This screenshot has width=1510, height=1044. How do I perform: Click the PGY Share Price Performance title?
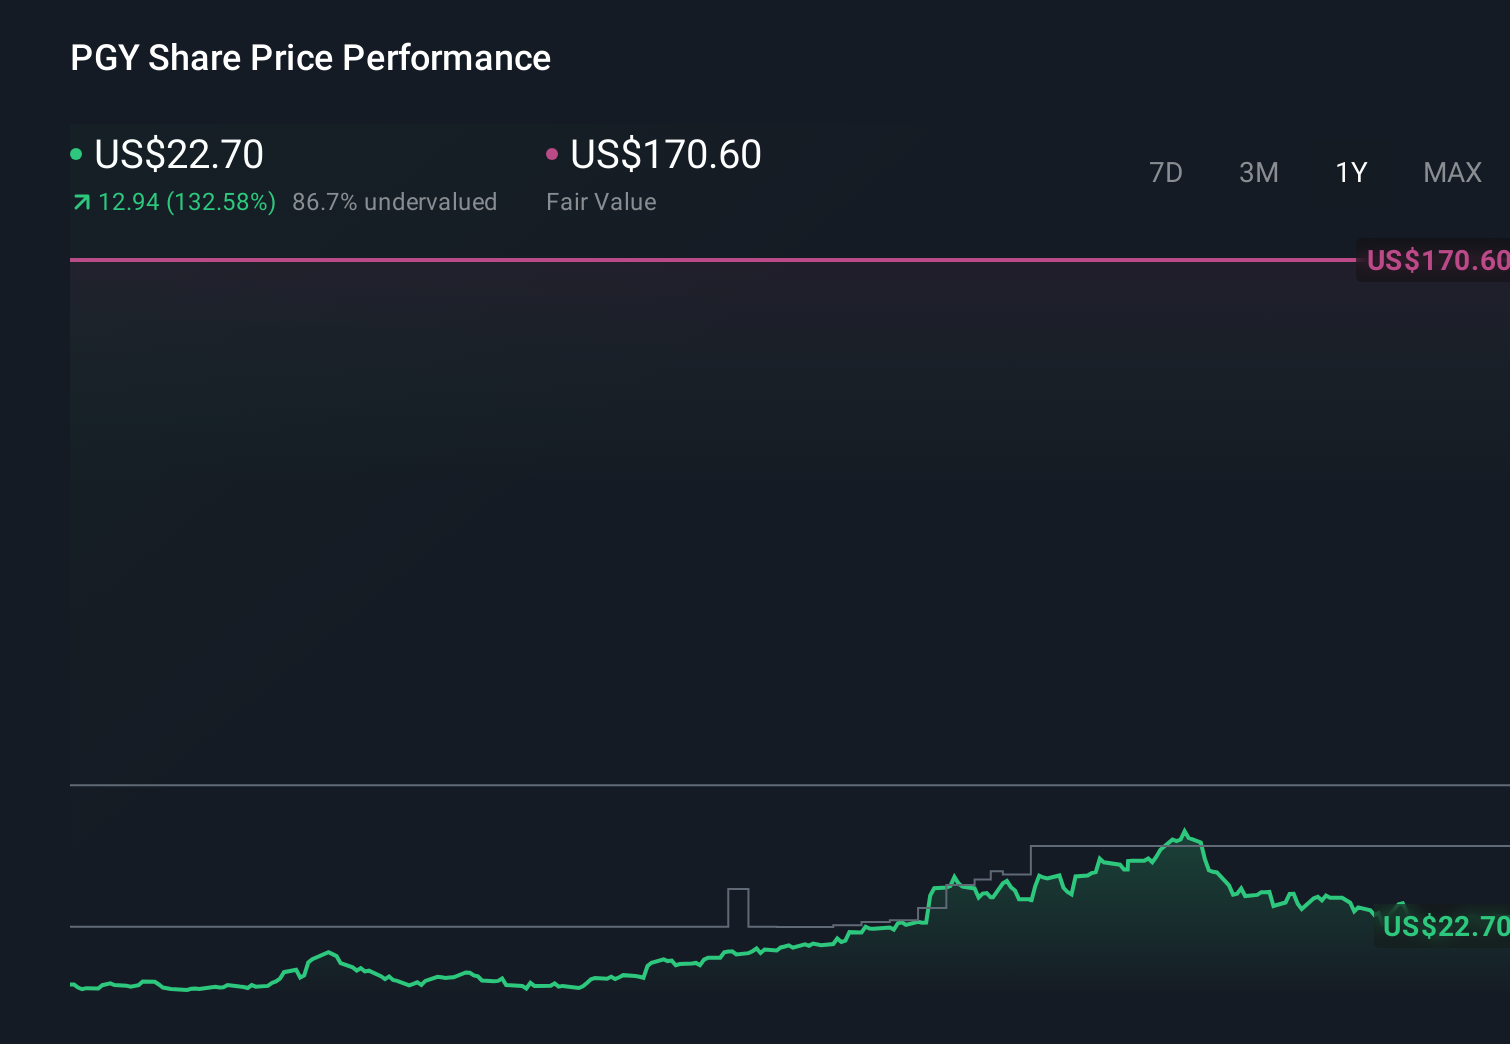(x=310, y=58)
